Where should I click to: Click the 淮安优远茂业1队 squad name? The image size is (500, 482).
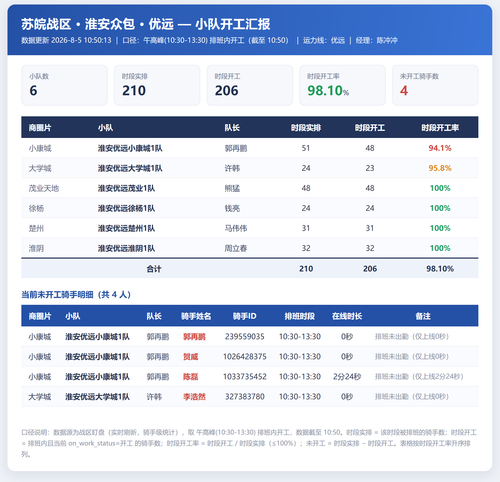pyautogui.click(x=126, y=188)
